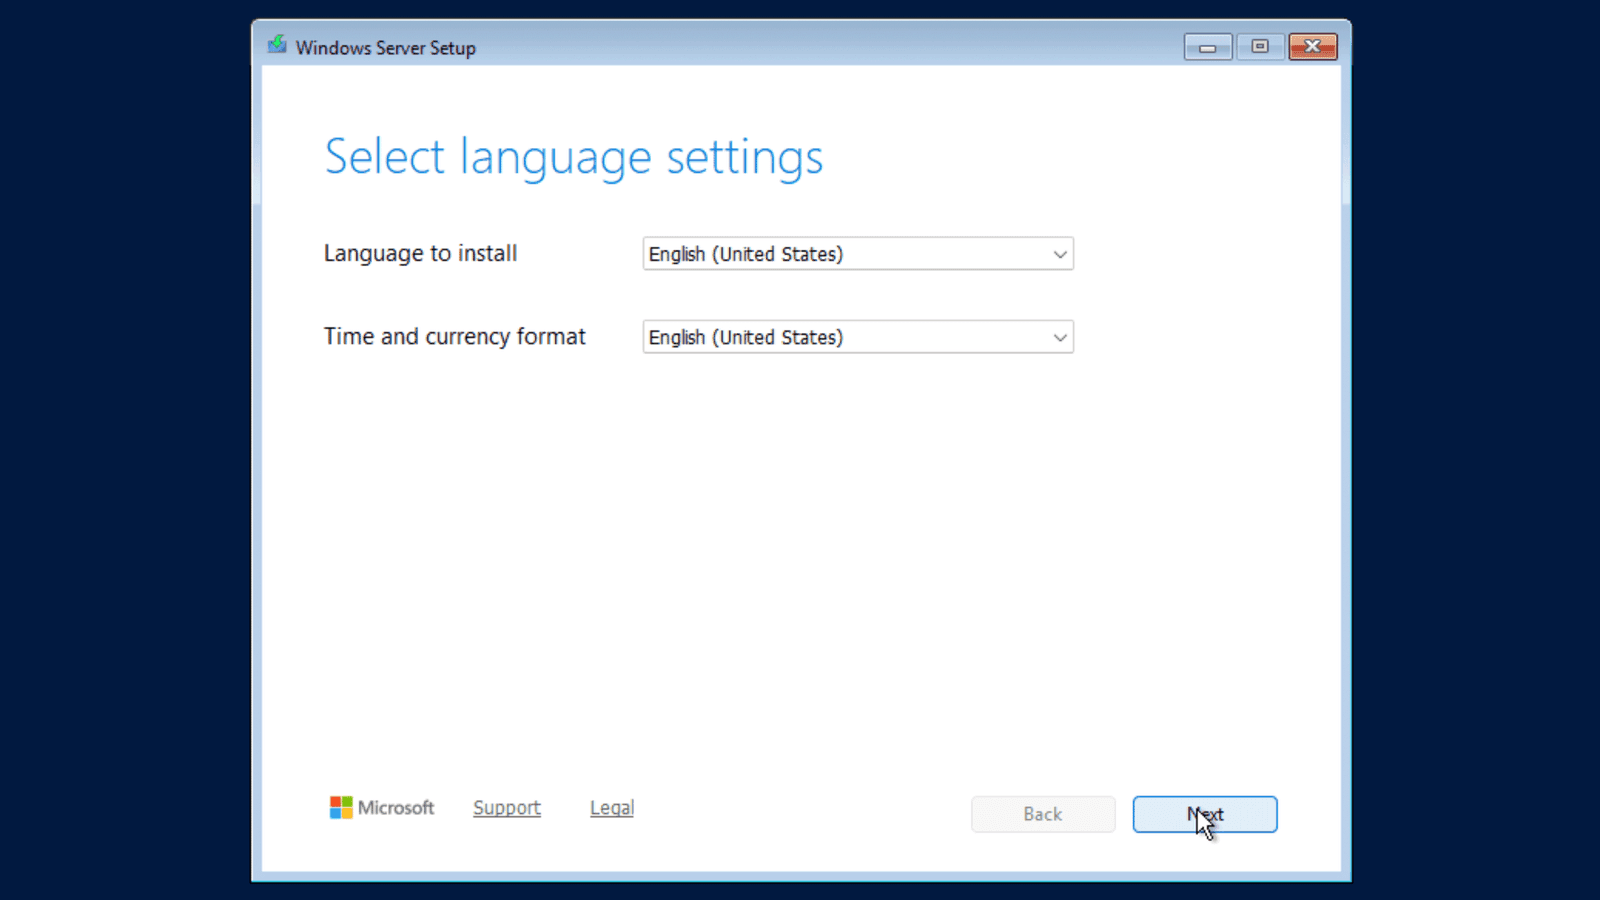Viewport: 1600px width, 900px height.
Task: Click the Time and currency format label
Action: [455, 337]
